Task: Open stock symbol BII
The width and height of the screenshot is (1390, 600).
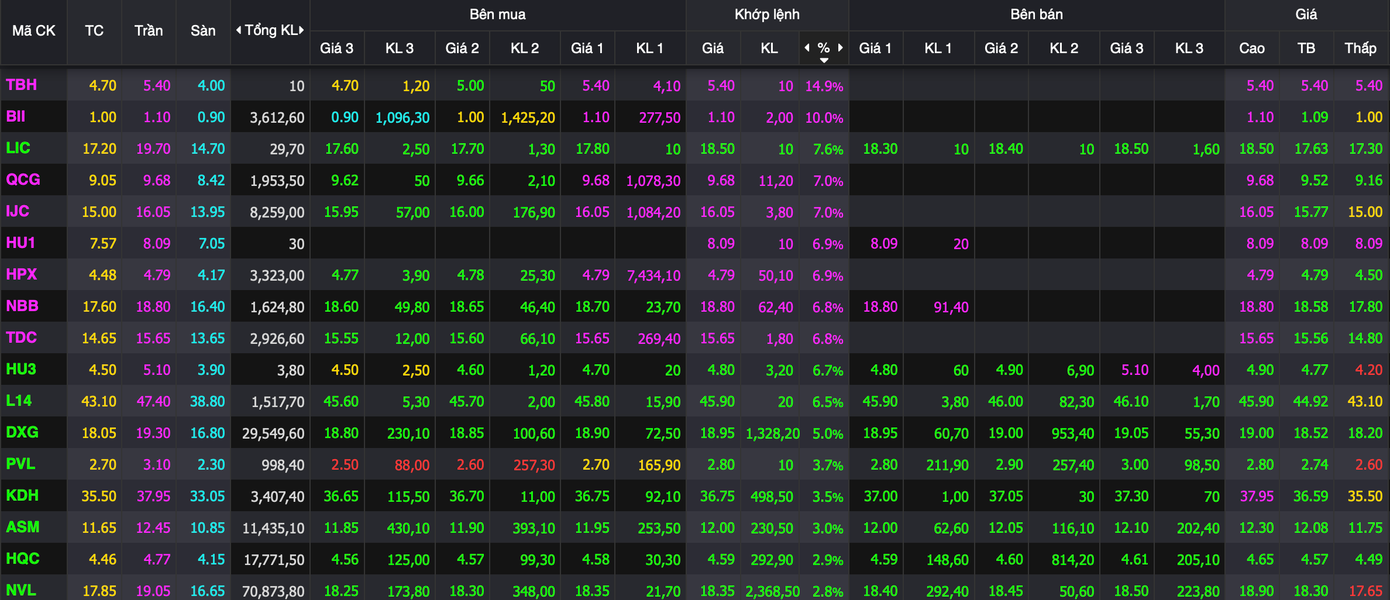Action: point(16,117)
